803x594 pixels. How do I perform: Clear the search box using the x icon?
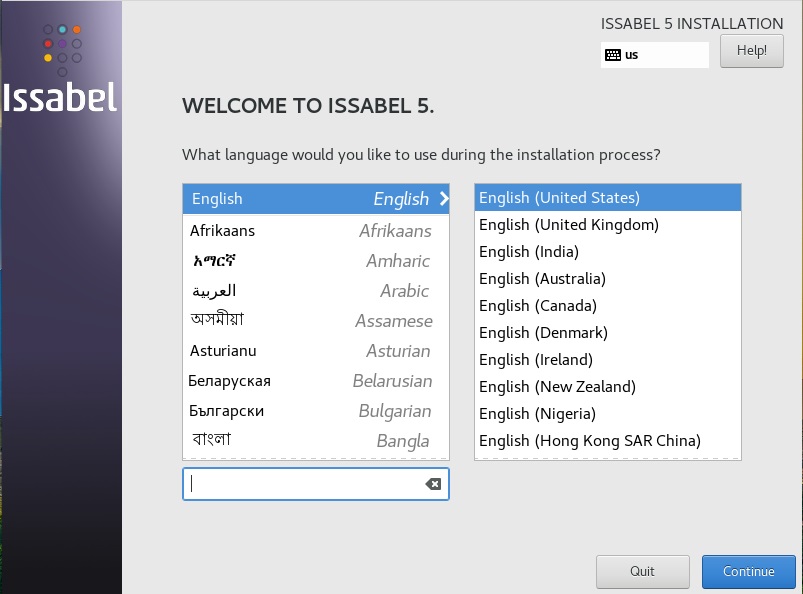[432, 484]
